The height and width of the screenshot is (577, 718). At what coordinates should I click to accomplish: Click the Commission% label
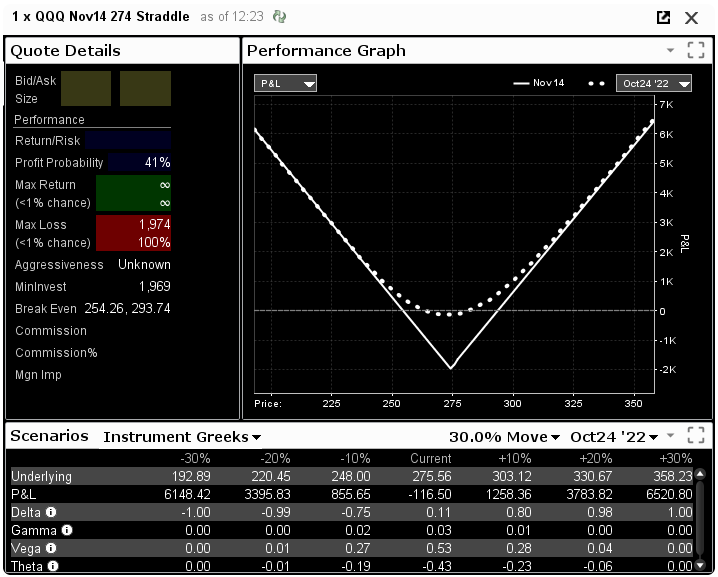tap(56, 353)
